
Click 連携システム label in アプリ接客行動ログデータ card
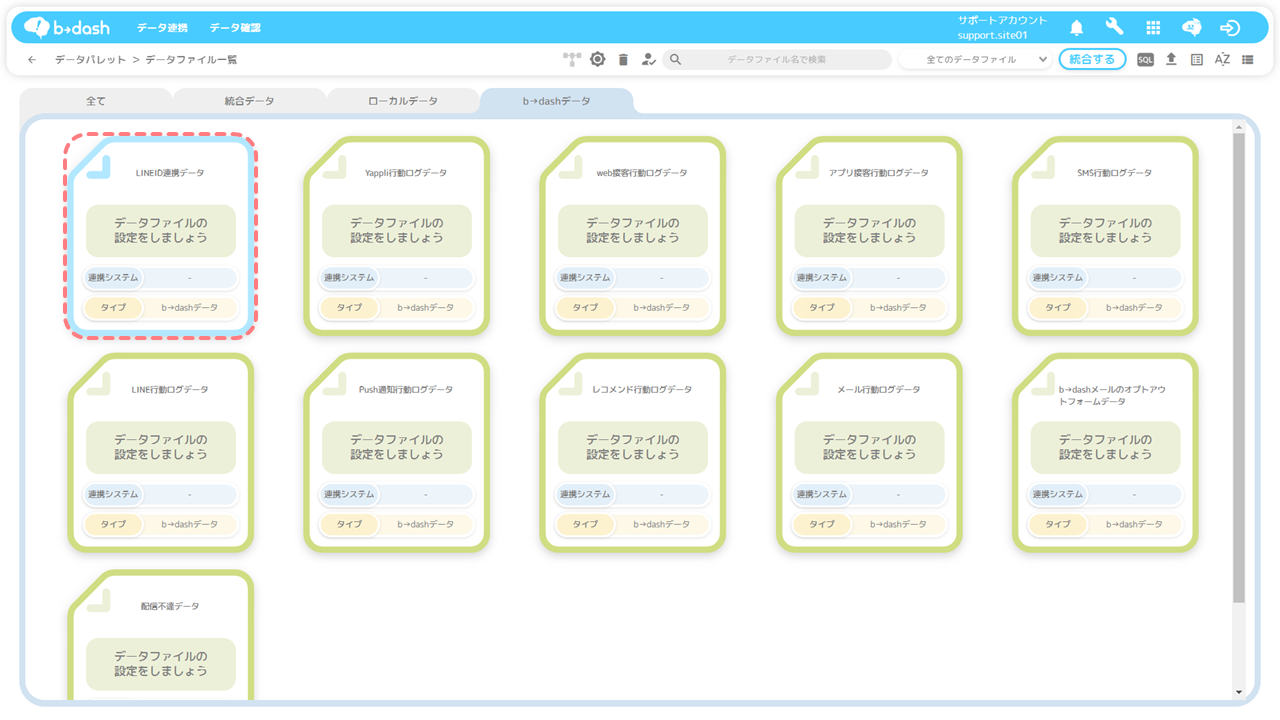point(821,278)
